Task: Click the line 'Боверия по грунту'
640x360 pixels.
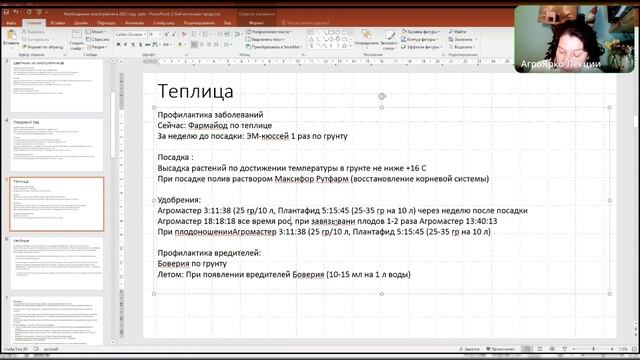Action: pyautogui.click(x=192, y=264)
